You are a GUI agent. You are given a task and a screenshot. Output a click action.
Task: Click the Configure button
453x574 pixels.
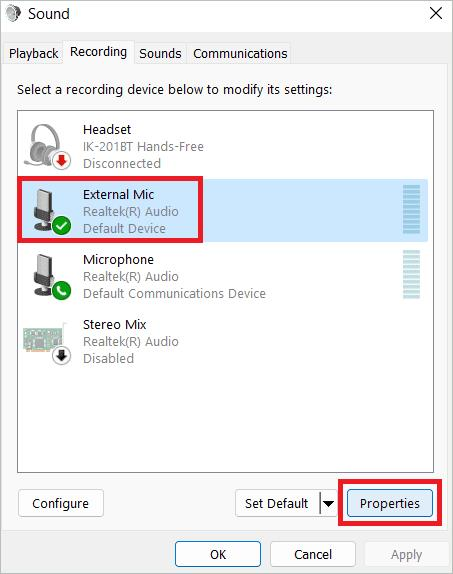[61, 503]
